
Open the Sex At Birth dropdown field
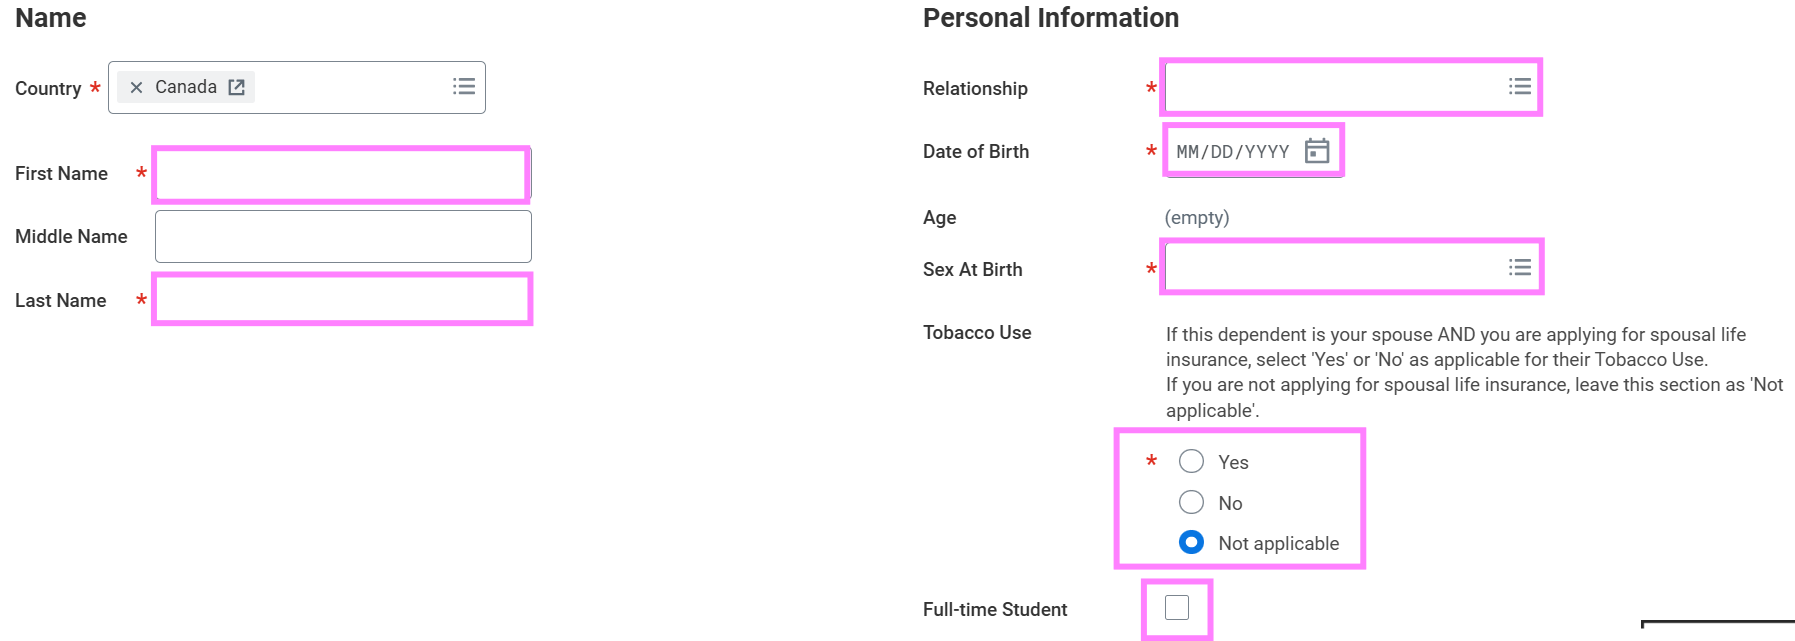(x=1330, y=267)
